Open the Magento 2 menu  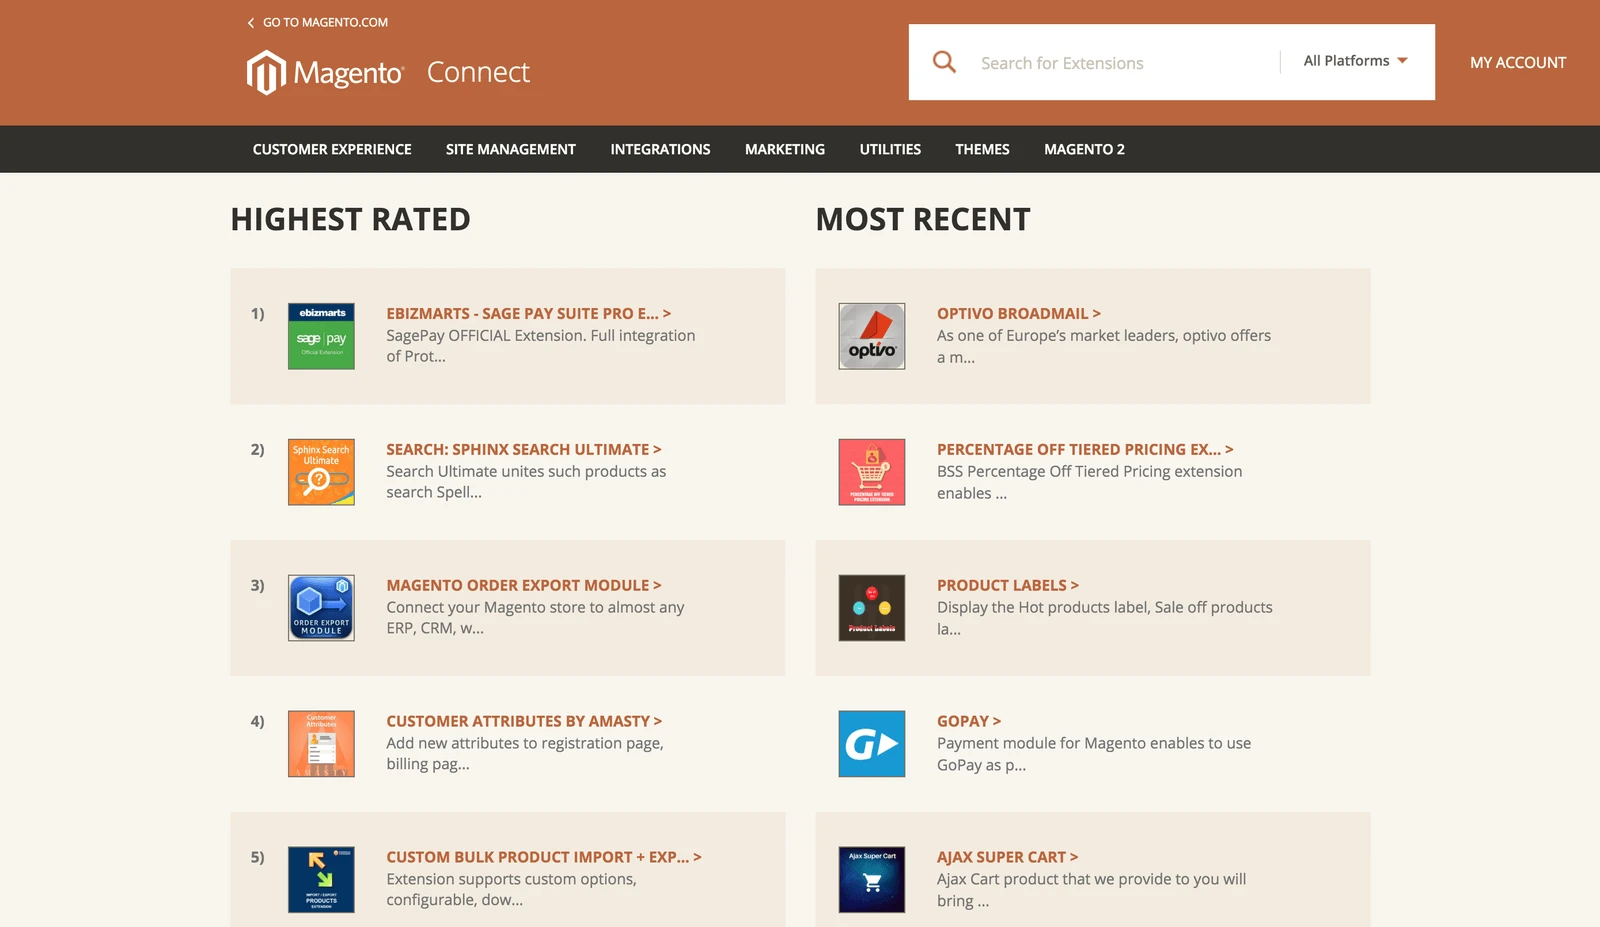tap(1084, 149)
